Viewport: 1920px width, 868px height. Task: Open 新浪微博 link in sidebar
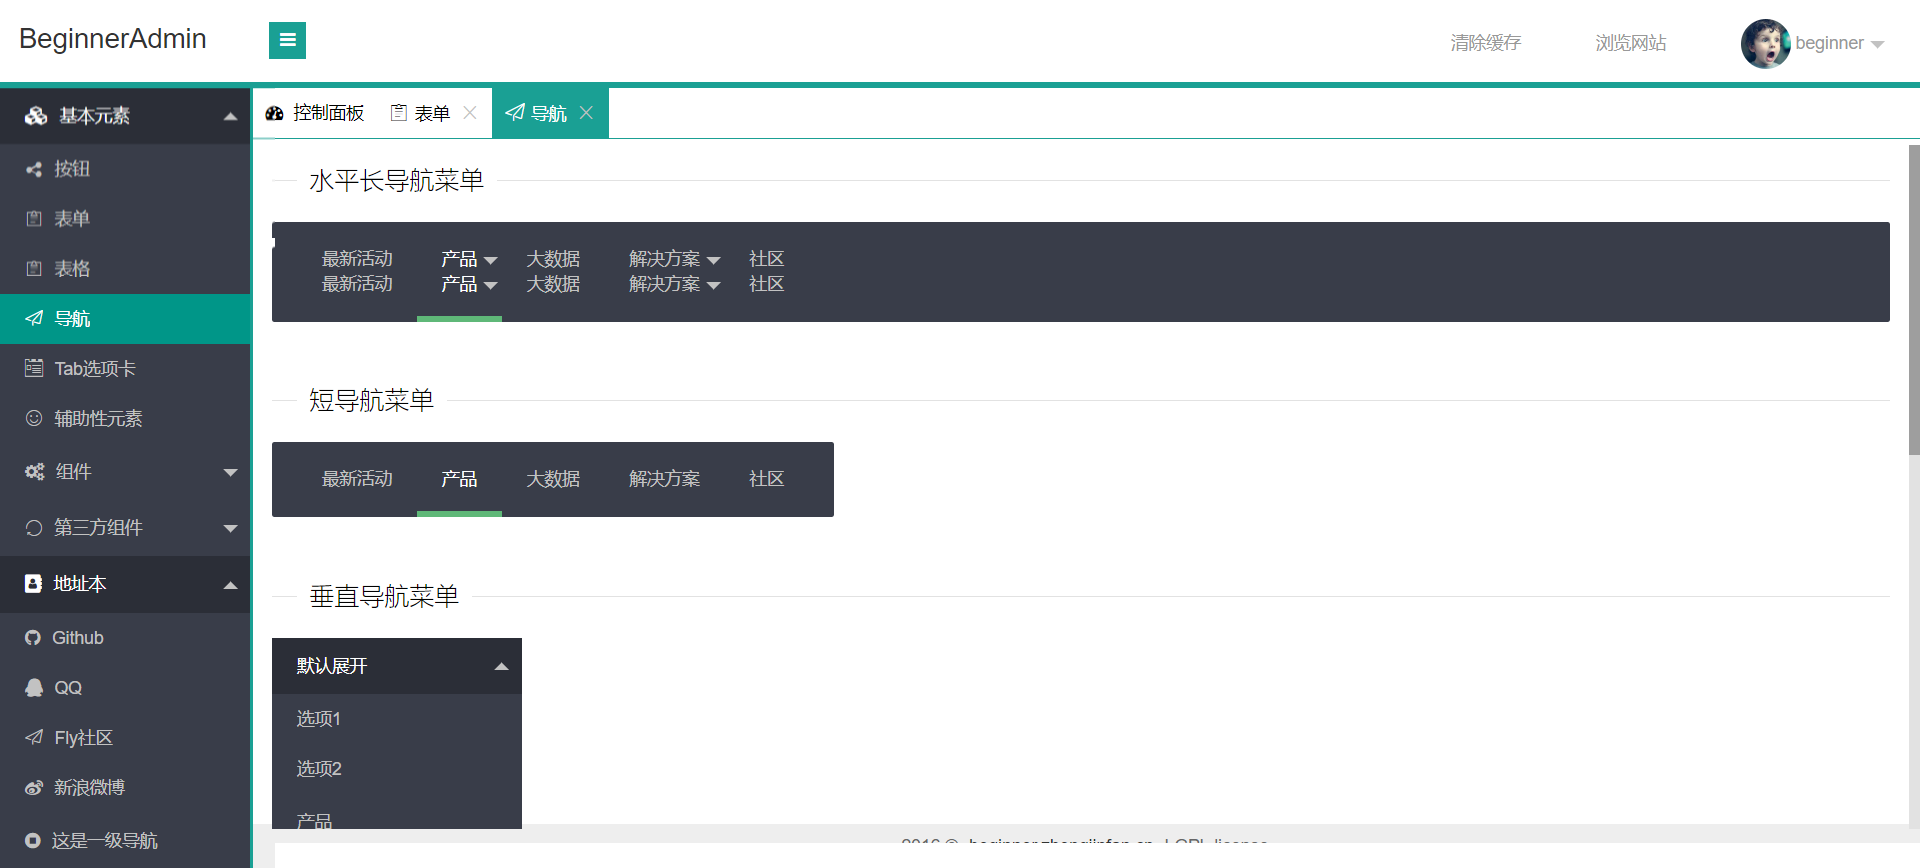tap(125, 787)
